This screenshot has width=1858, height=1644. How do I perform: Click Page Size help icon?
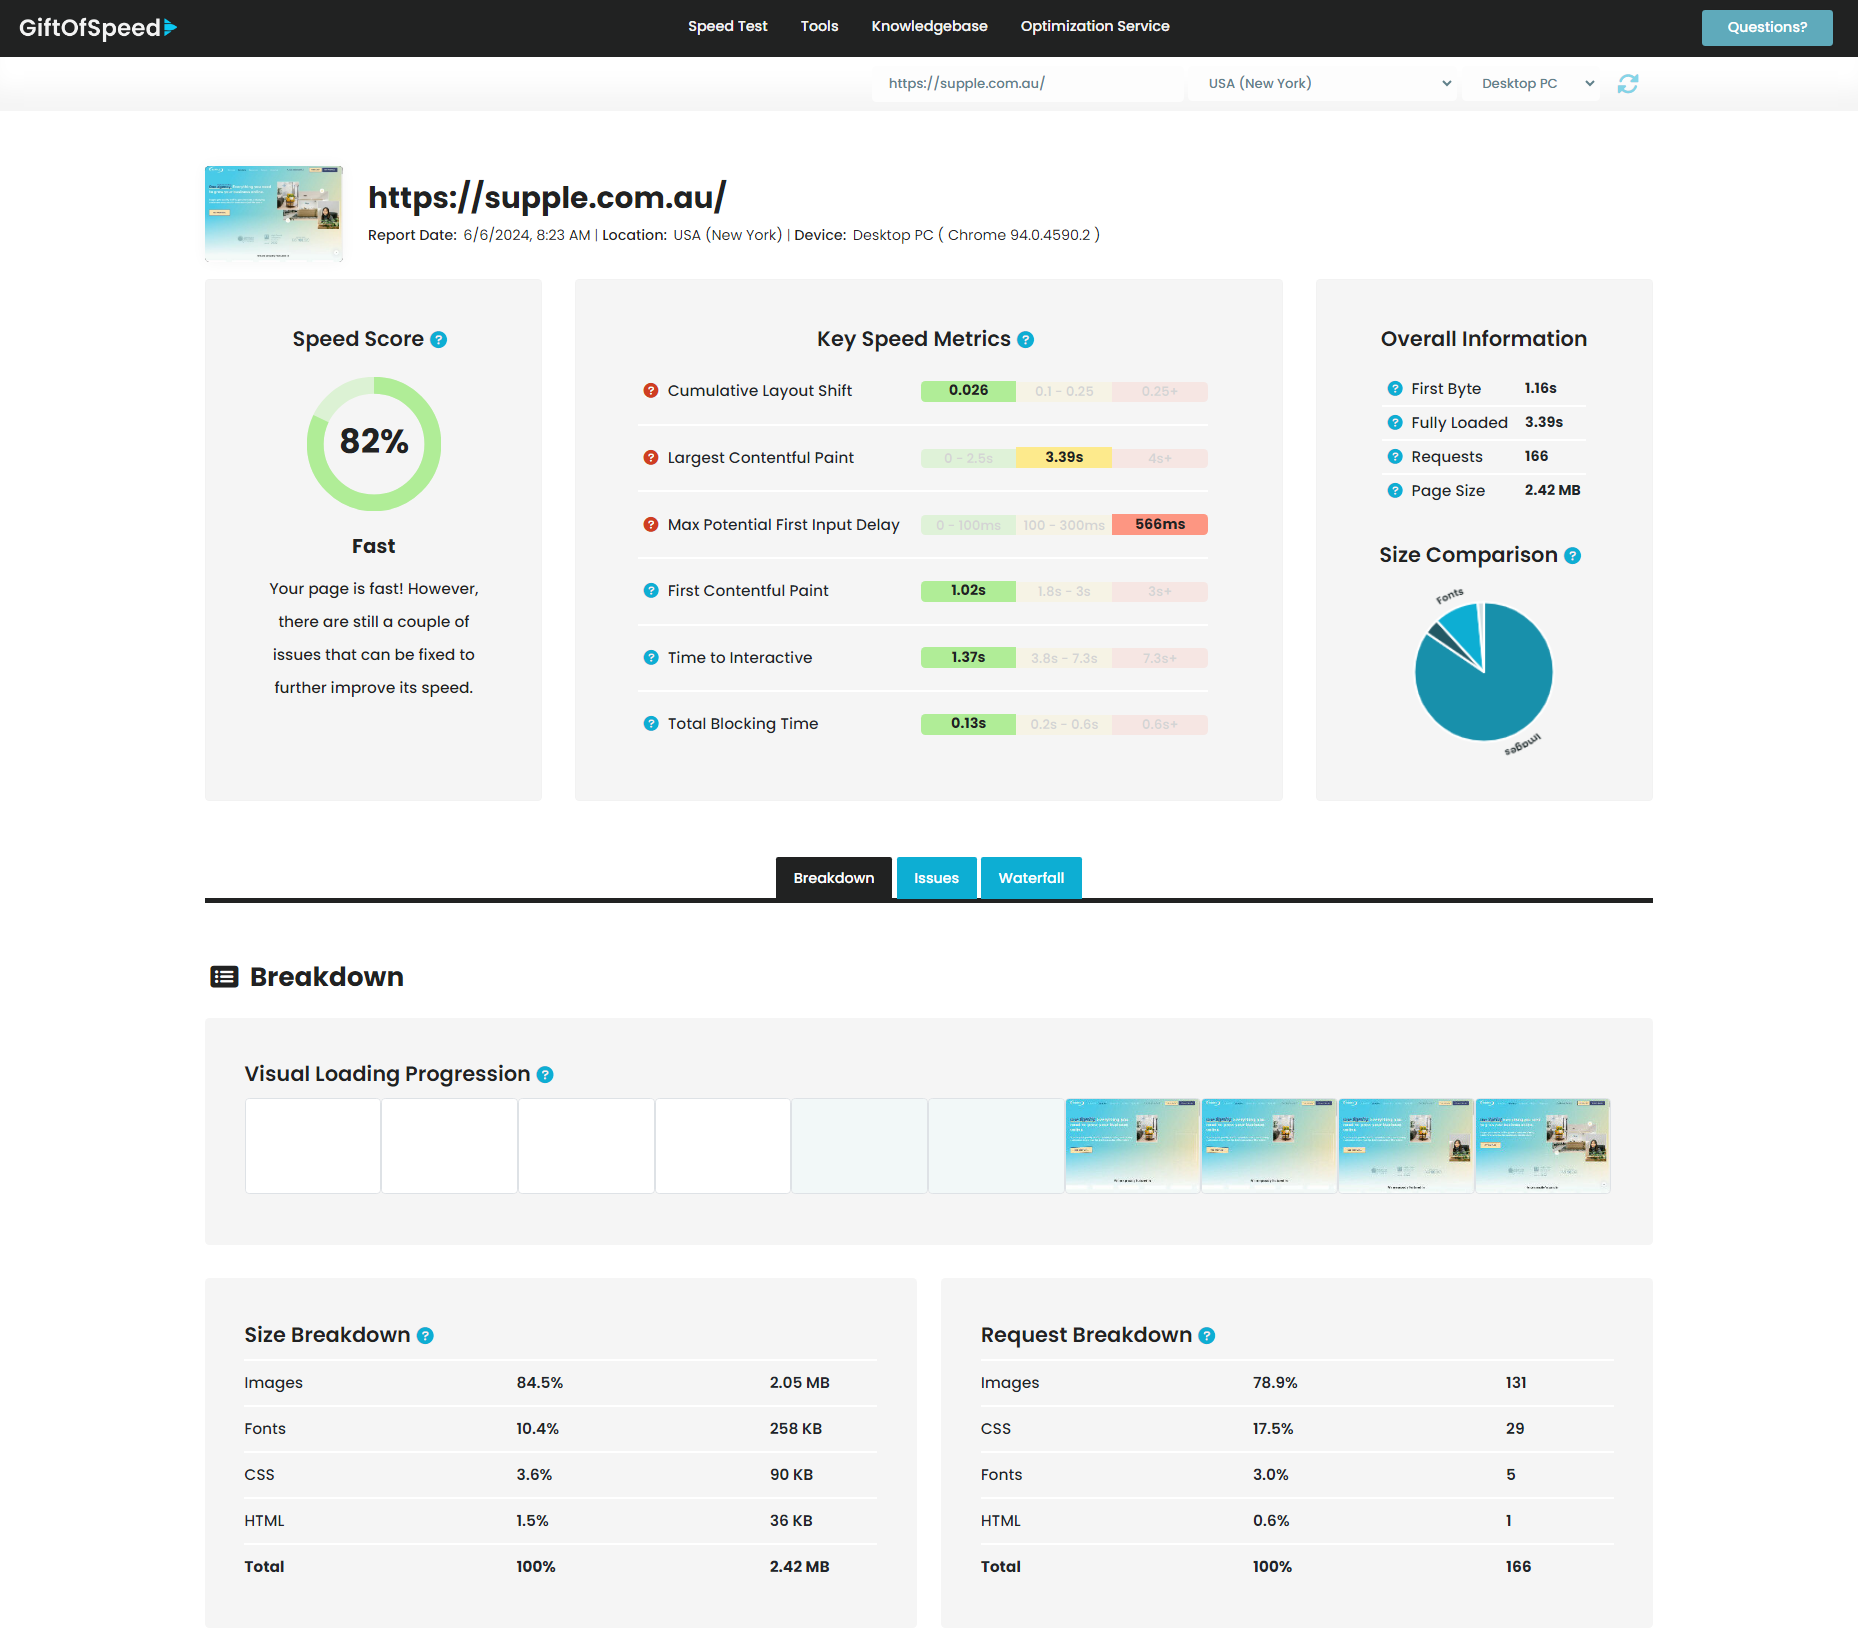[x=1395, y=491]
